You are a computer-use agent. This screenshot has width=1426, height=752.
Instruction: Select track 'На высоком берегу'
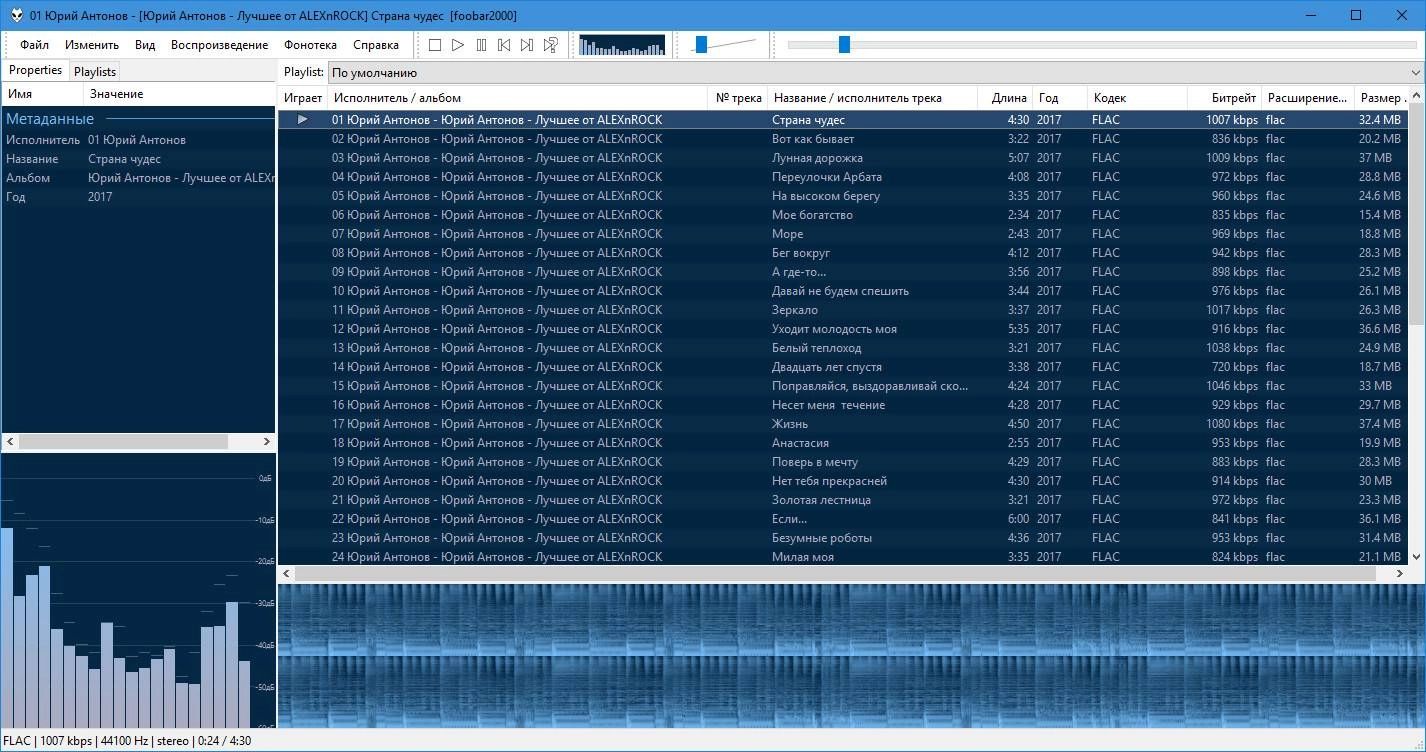(843, 196)
